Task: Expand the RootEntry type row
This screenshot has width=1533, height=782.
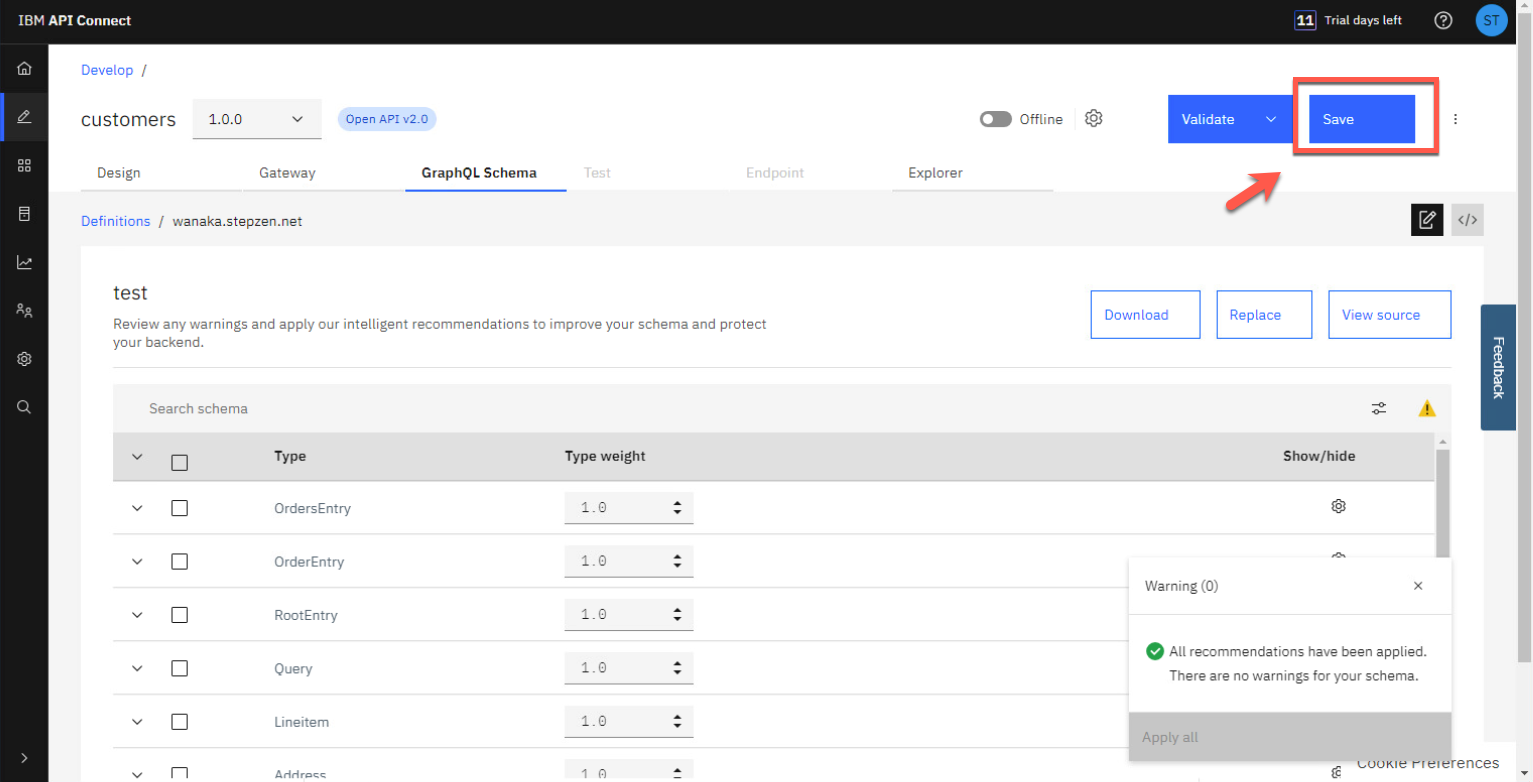Action: click(138, 615)
